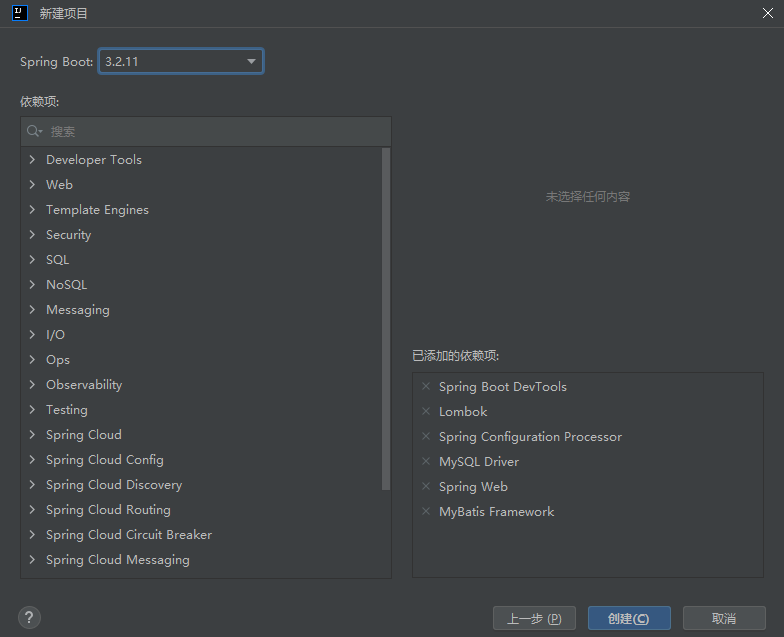This screenshot has height=637, width=784.
Task: Focus the dependency 搜索 search field
Action: (206, 132)
